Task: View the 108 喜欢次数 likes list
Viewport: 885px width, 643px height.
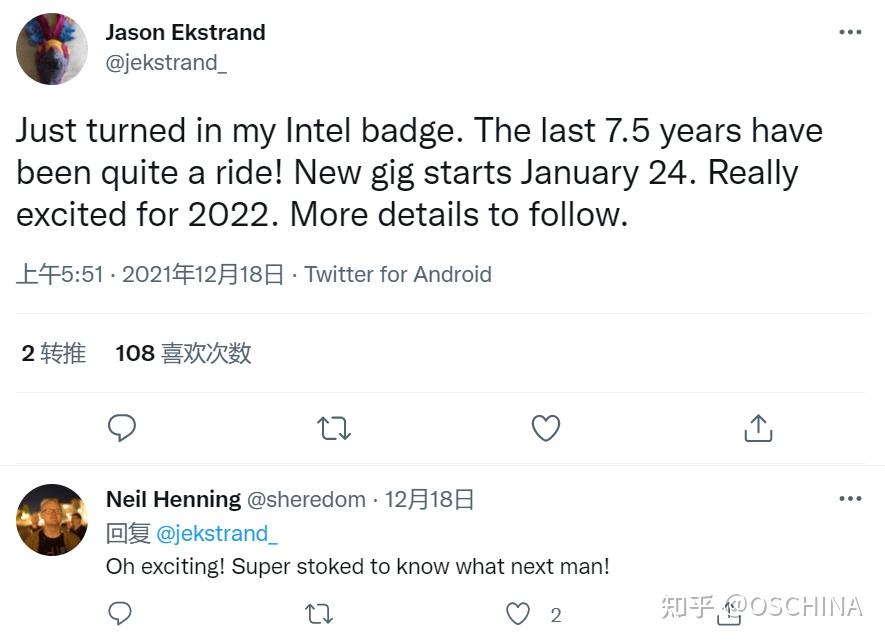Action: coord(183,352)
